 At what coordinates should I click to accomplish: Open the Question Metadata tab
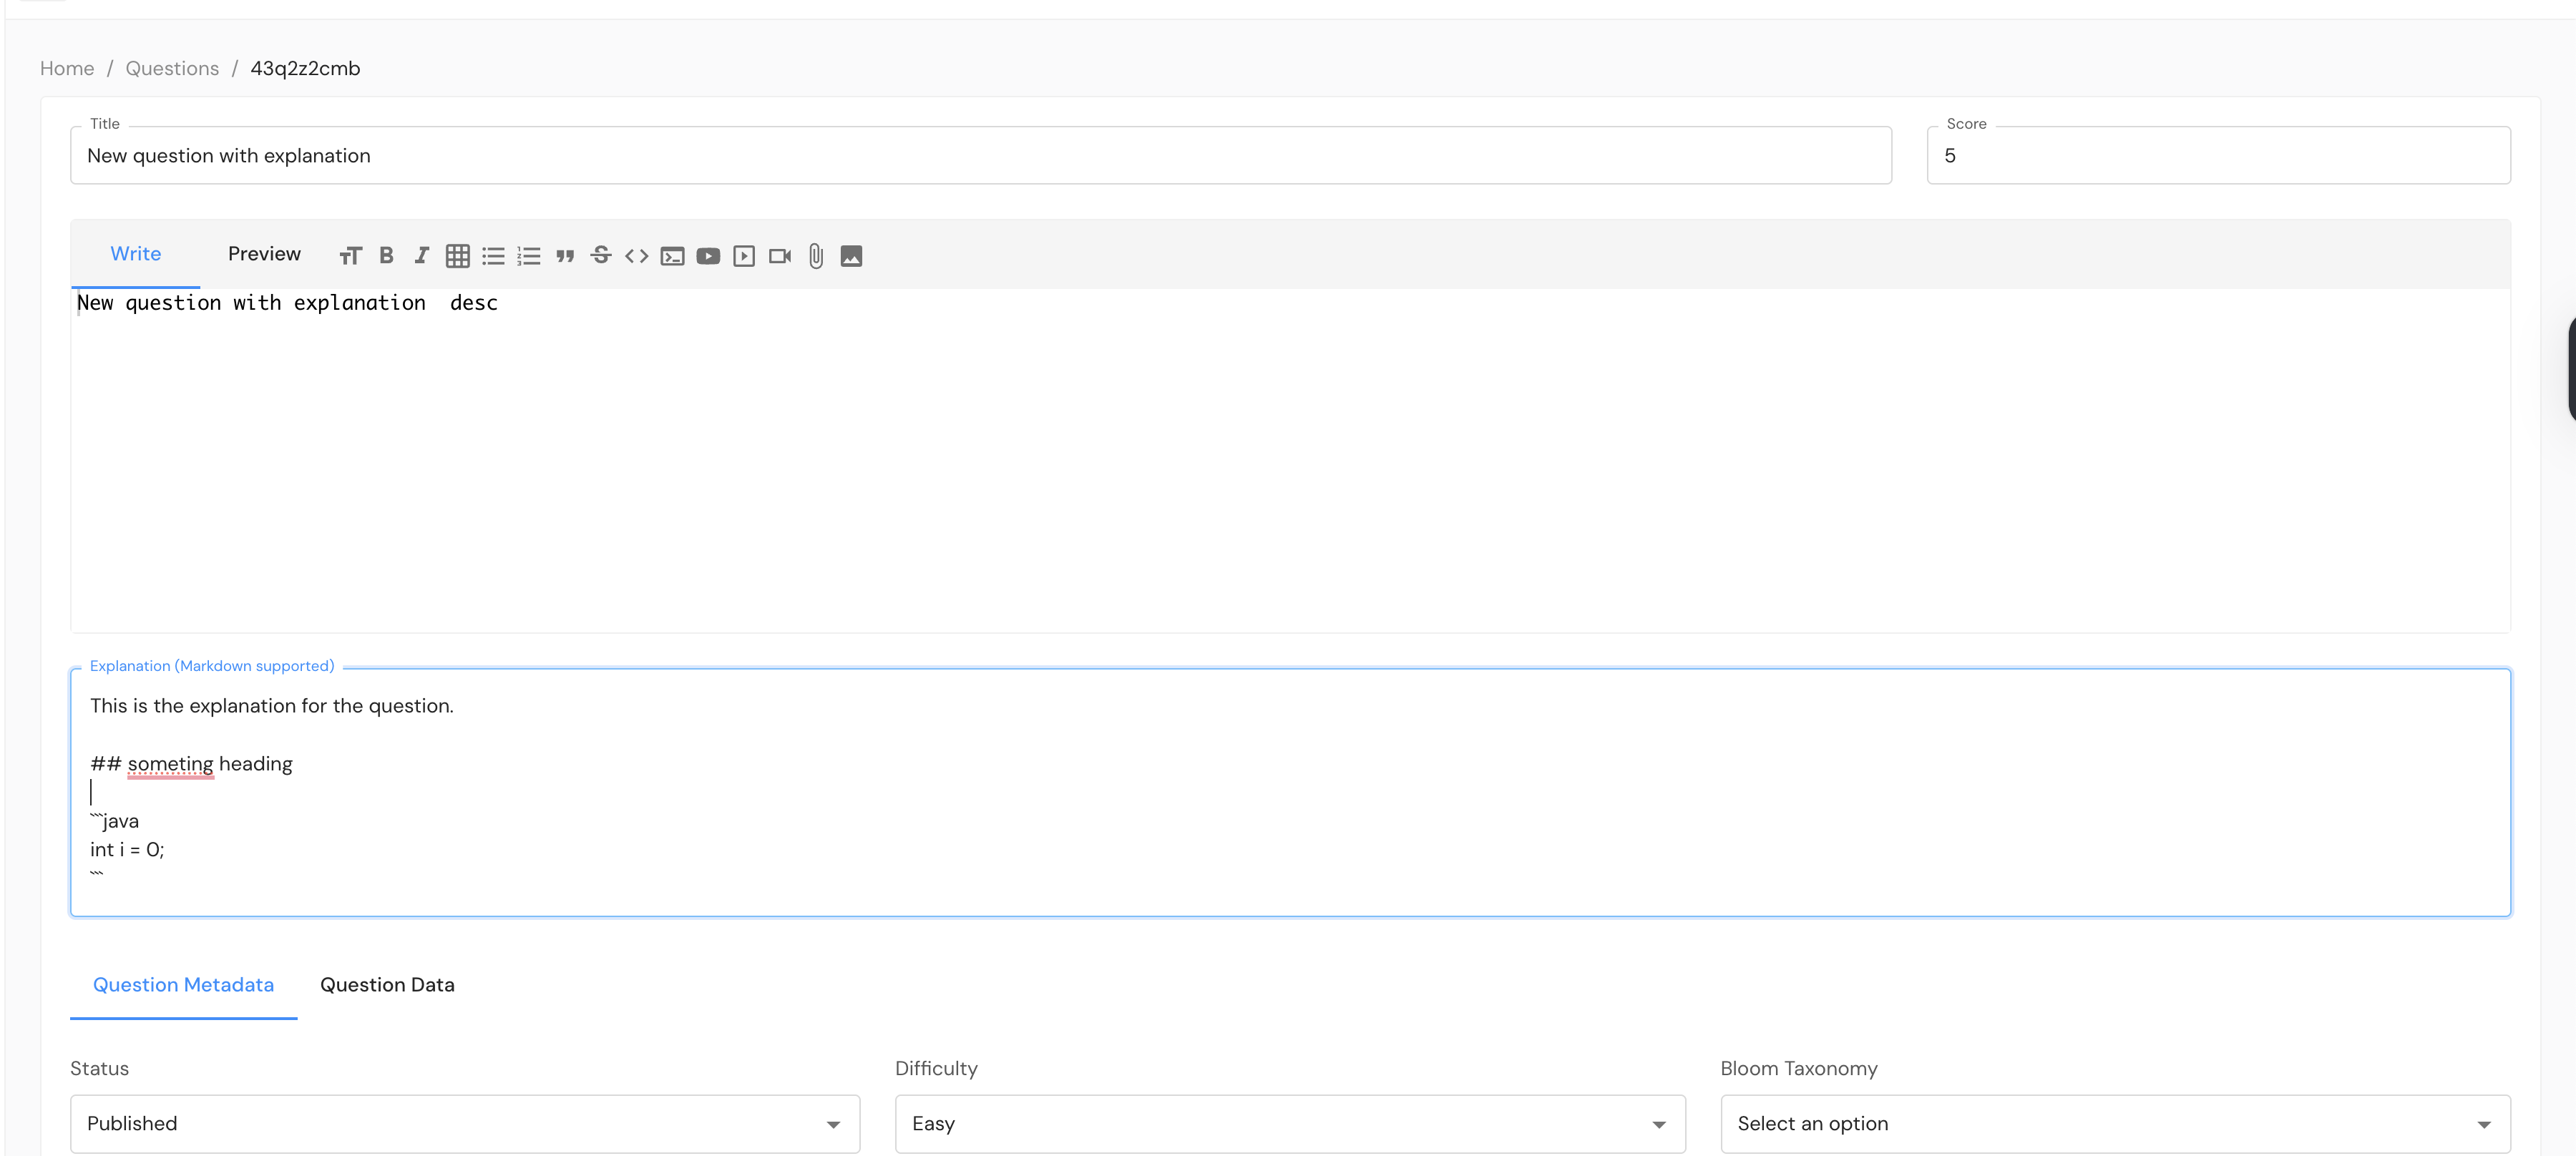(x=184, y=985)
